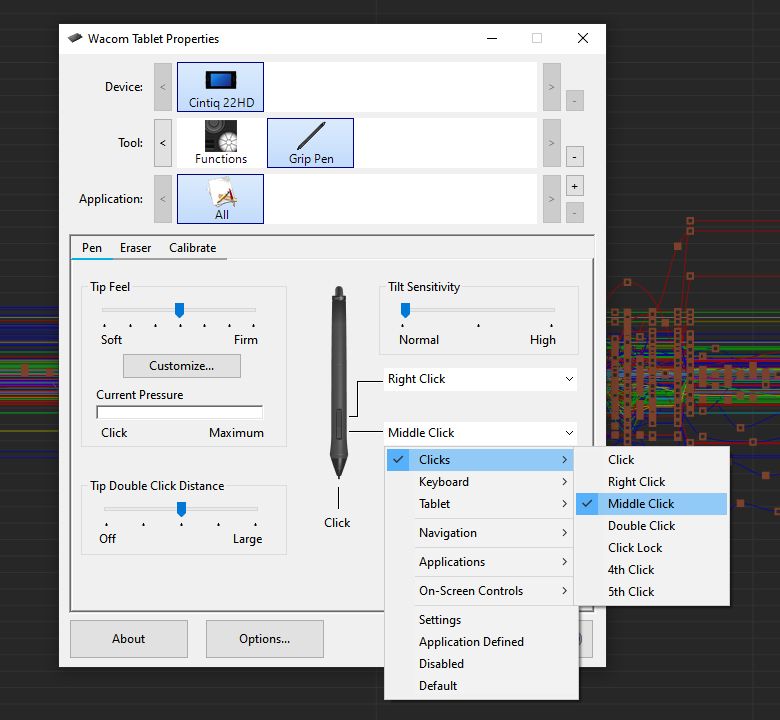Select the All applications icon
The width and height of the screenshot is (780, 720).
point(220,199)
